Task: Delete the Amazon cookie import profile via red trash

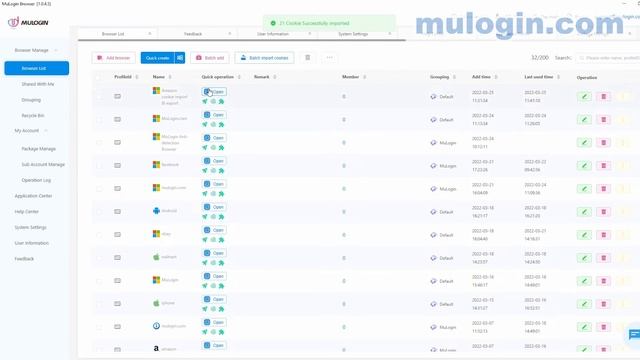Action: [x=603, y=97]
